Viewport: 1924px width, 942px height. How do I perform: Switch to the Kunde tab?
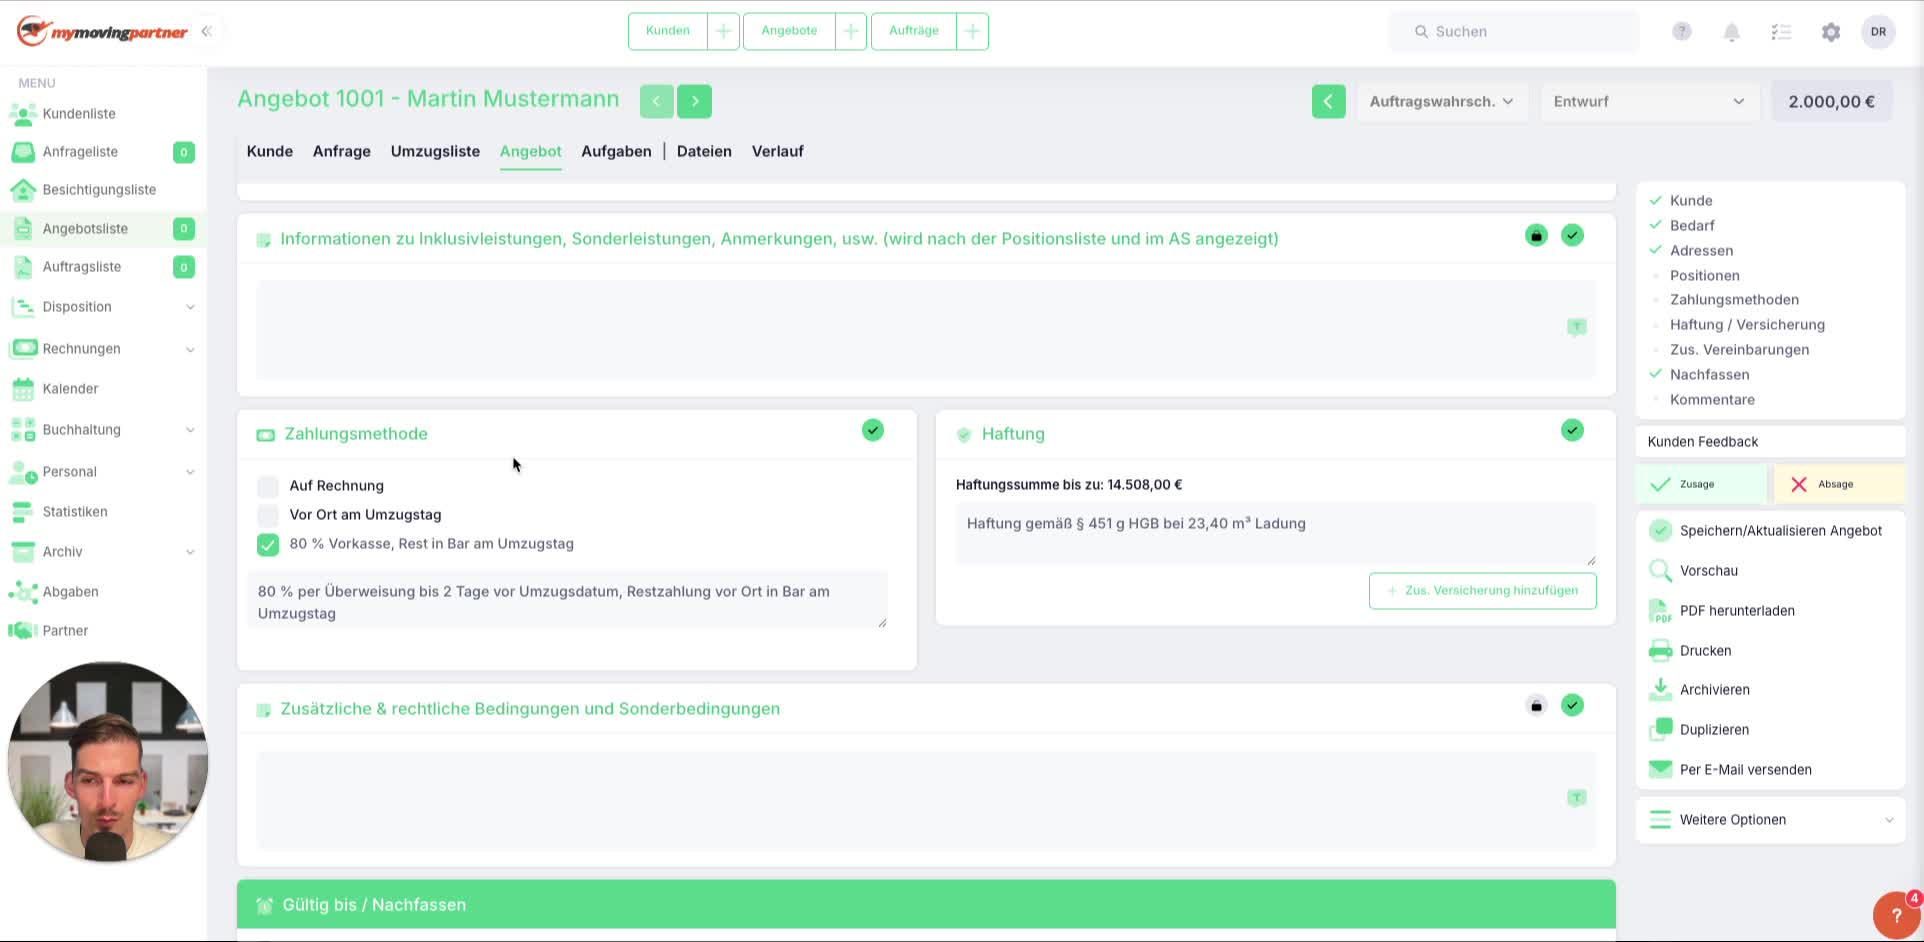tap(270, 151)
